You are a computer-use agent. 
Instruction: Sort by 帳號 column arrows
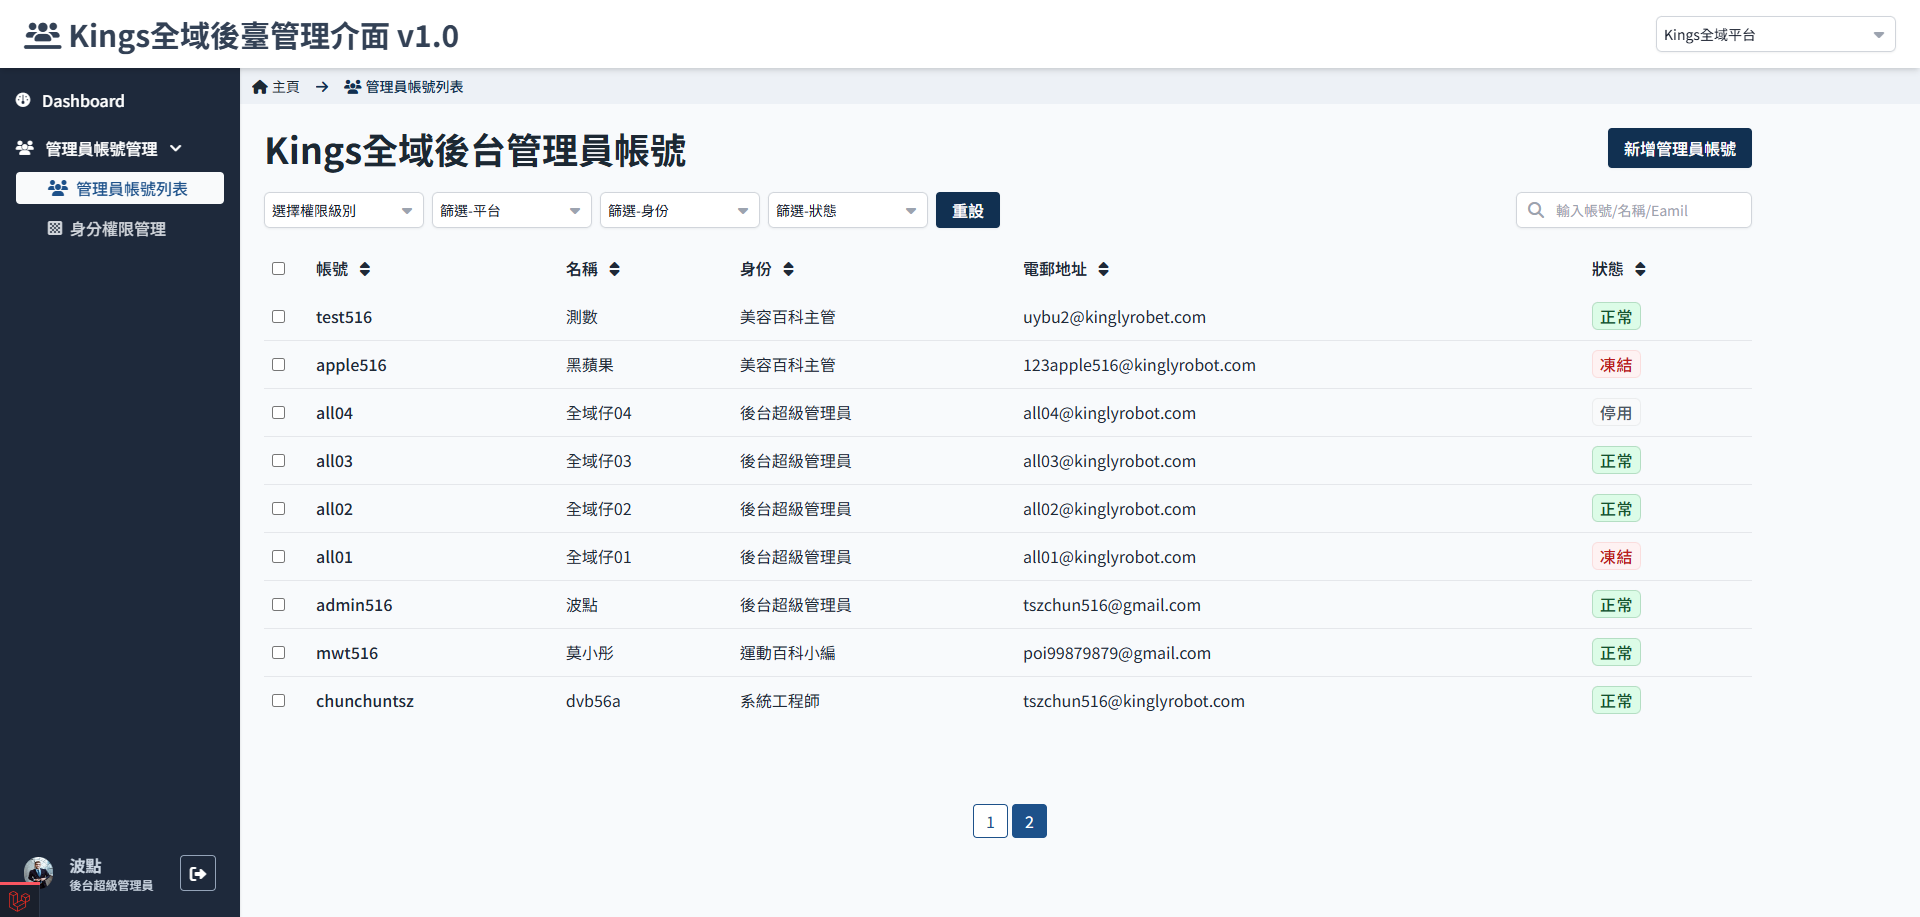[365, 269]
